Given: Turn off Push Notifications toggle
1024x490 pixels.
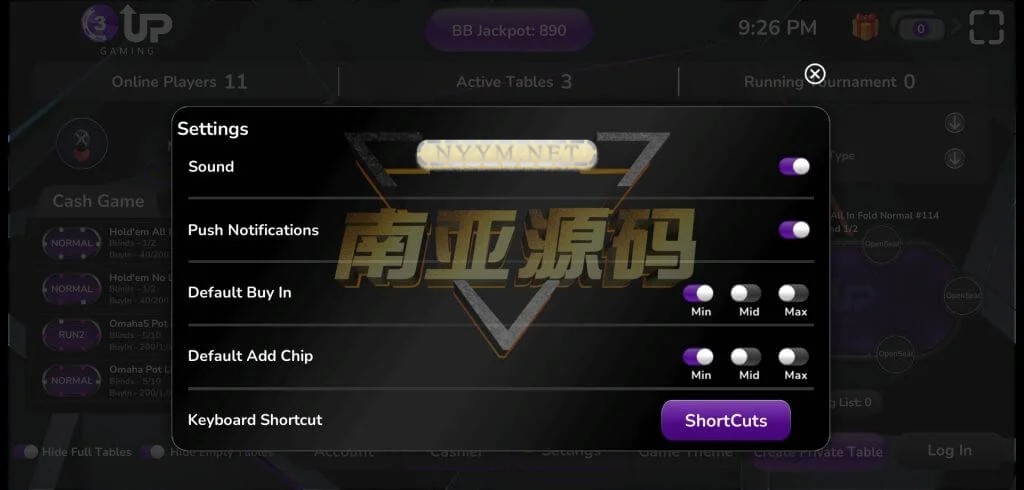Looking at the screenshot, I should [x=794, y=229].
